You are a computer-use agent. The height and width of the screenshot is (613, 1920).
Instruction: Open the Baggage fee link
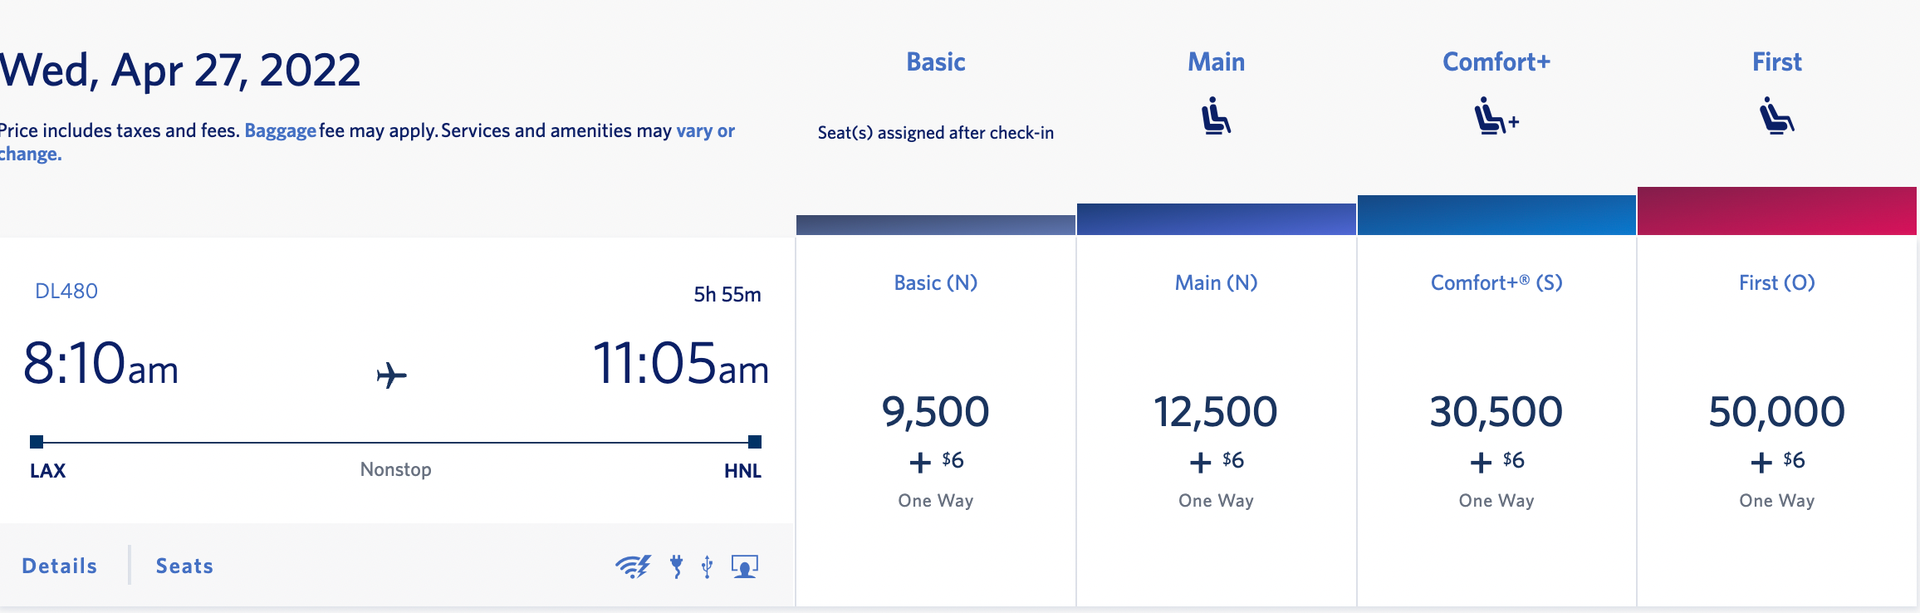click(x=280, y=130)
